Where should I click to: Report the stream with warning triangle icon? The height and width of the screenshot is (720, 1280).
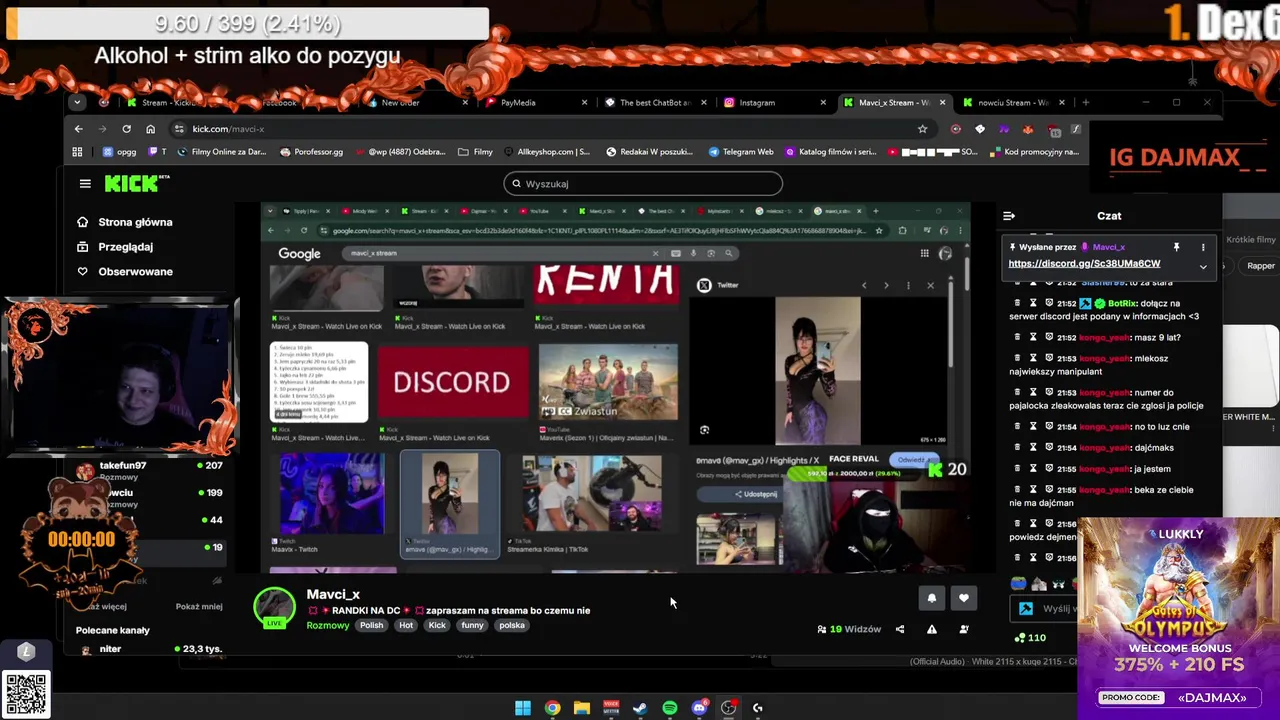[932, 629]
